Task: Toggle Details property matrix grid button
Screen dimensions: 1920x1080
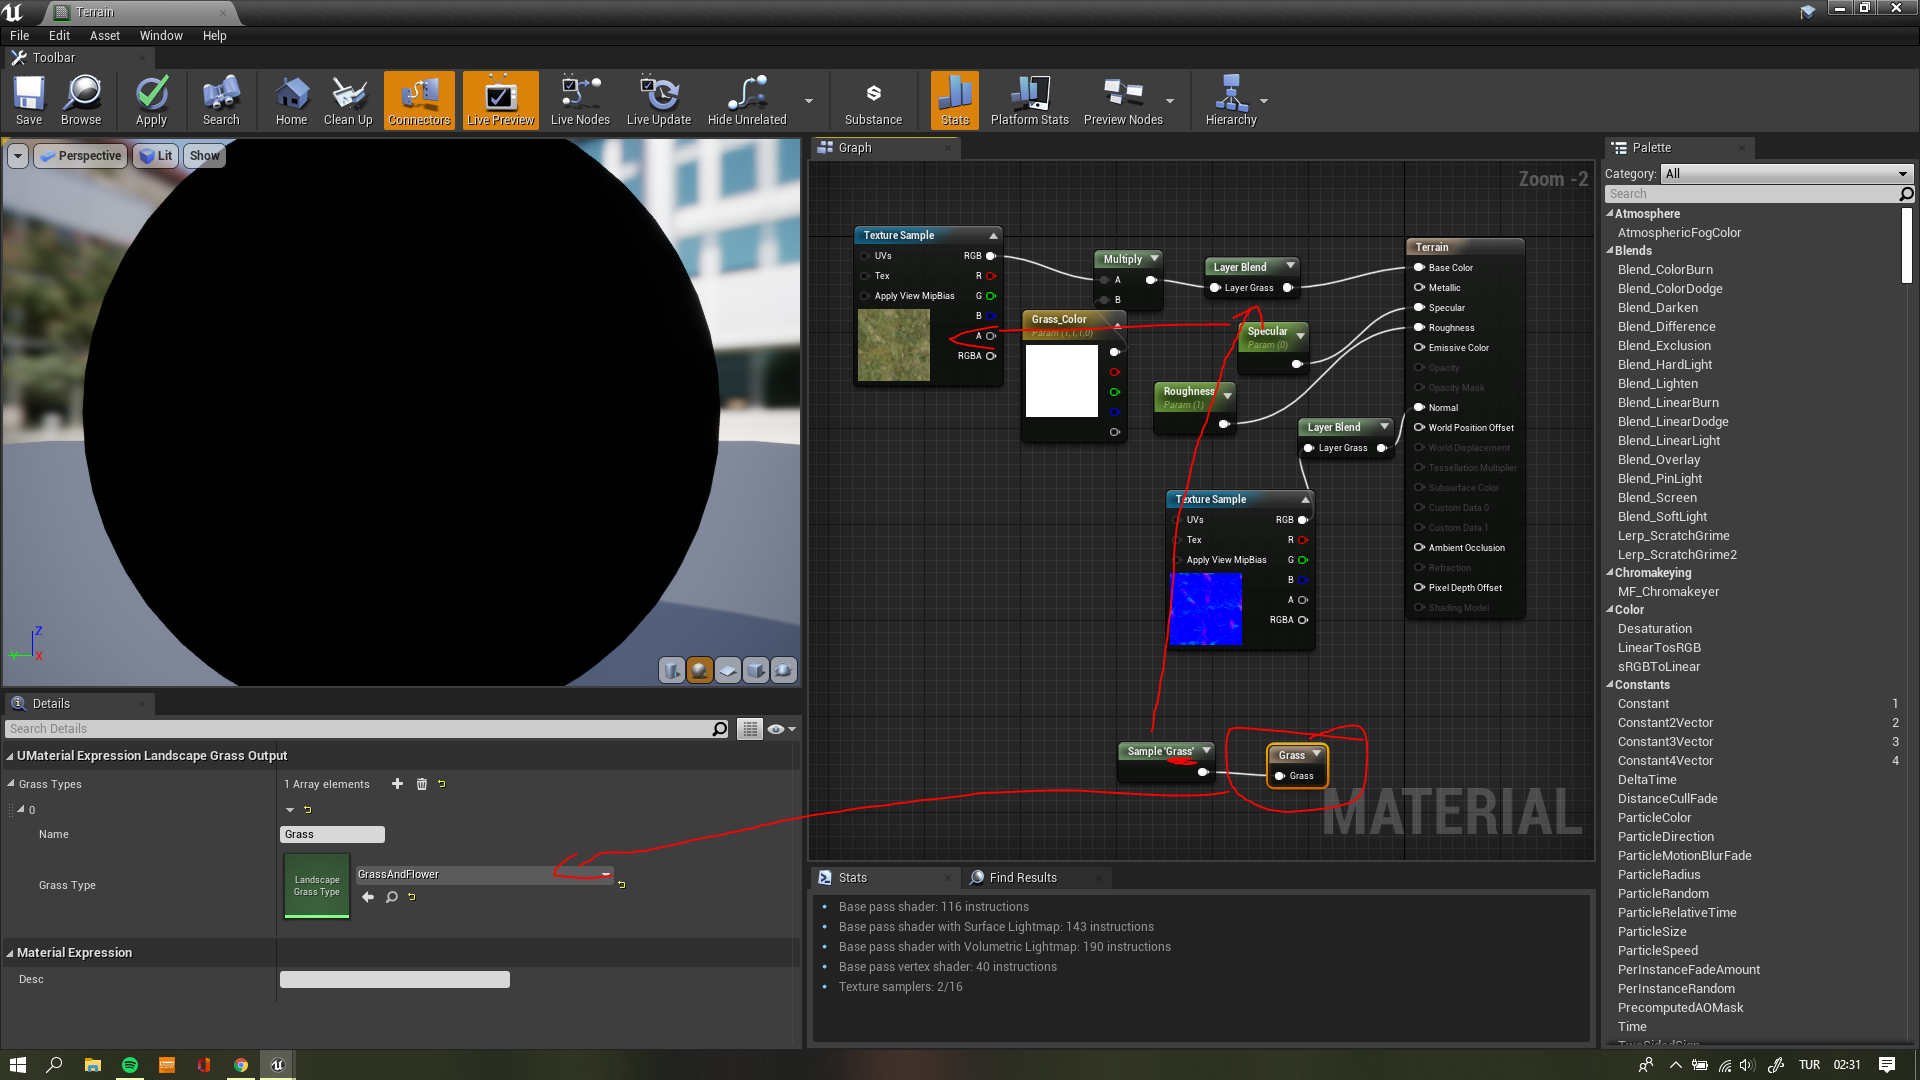Action: coord(750,729)
